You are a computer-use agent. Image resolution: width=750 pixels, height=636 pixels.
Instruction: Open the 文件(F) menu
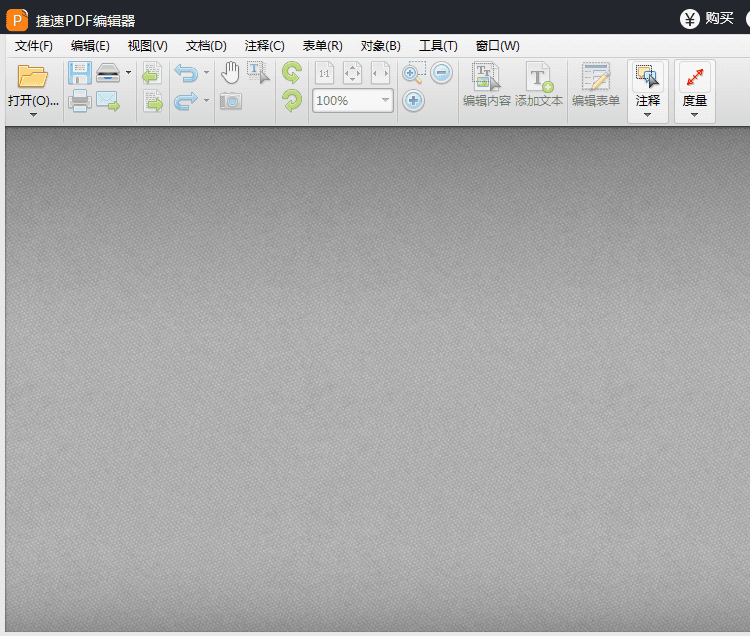34,46
